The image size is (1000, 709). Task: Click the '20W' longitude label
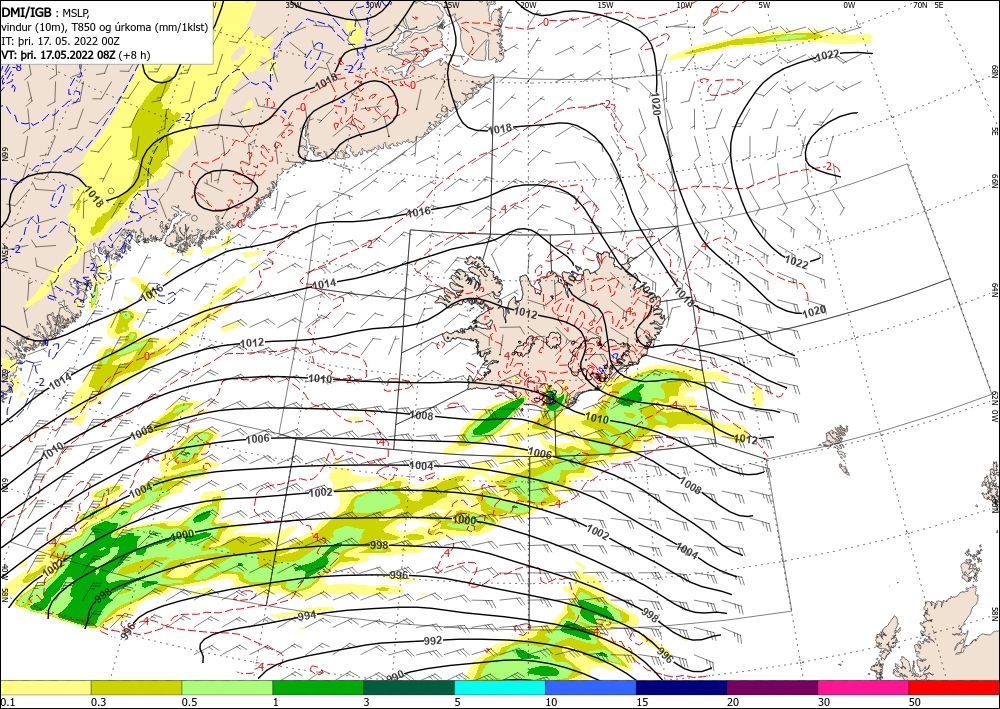click(528, 4)
